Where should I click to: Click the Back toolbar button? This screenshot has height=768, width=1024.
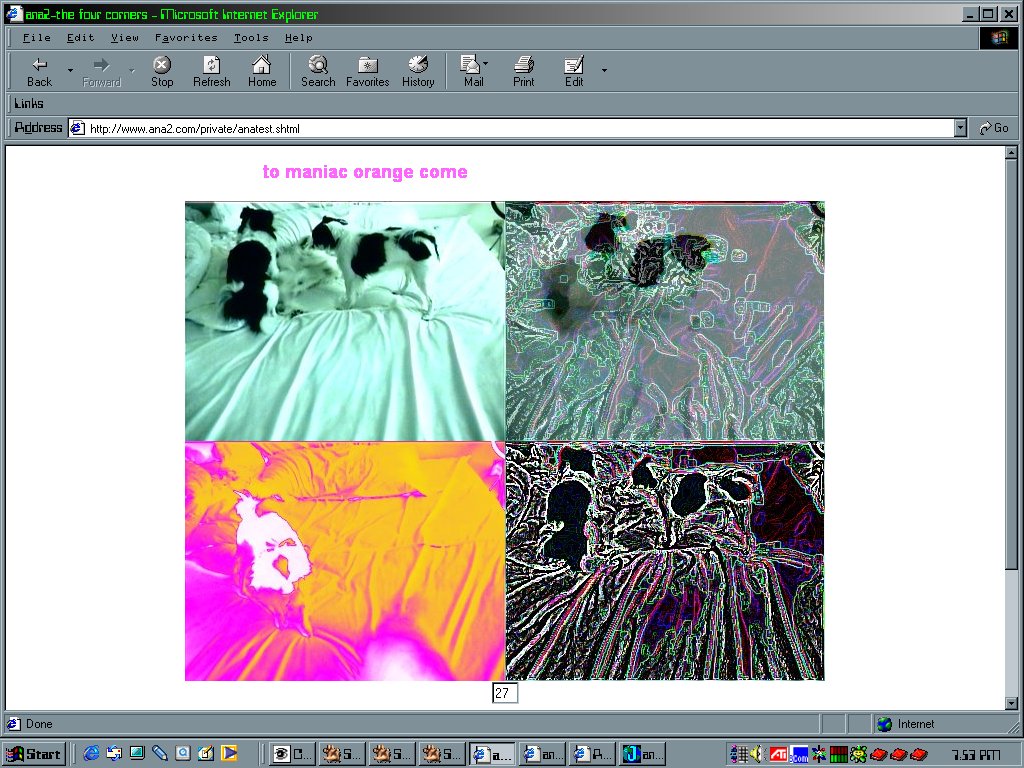[x=39, y=71]
